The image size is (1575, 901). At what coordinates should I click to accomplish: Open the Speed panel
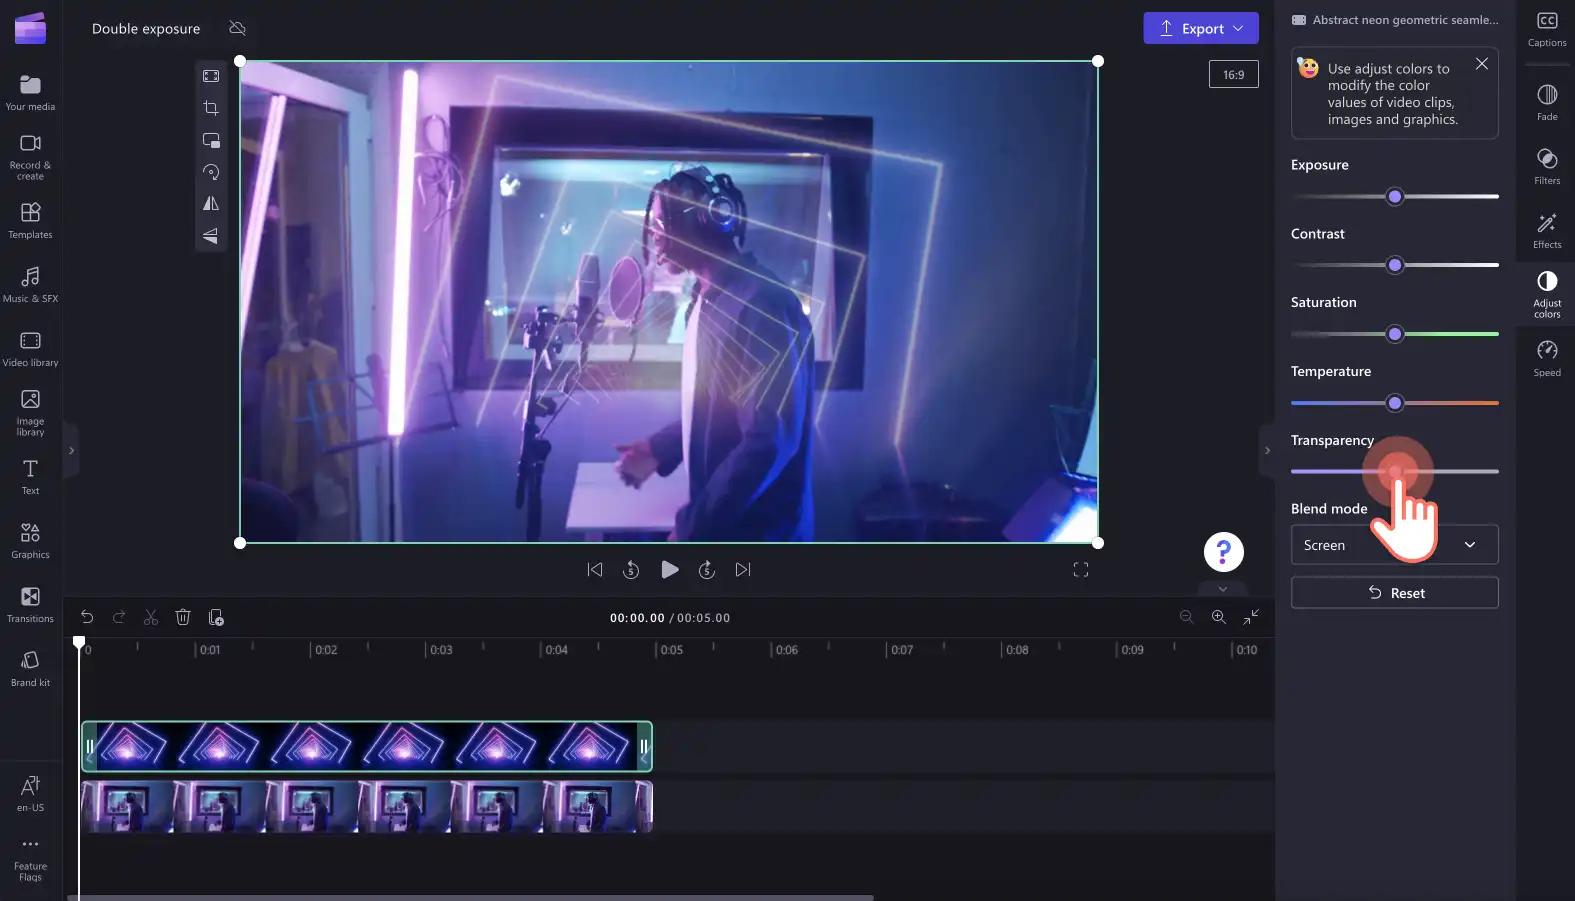pos(1547,358)
